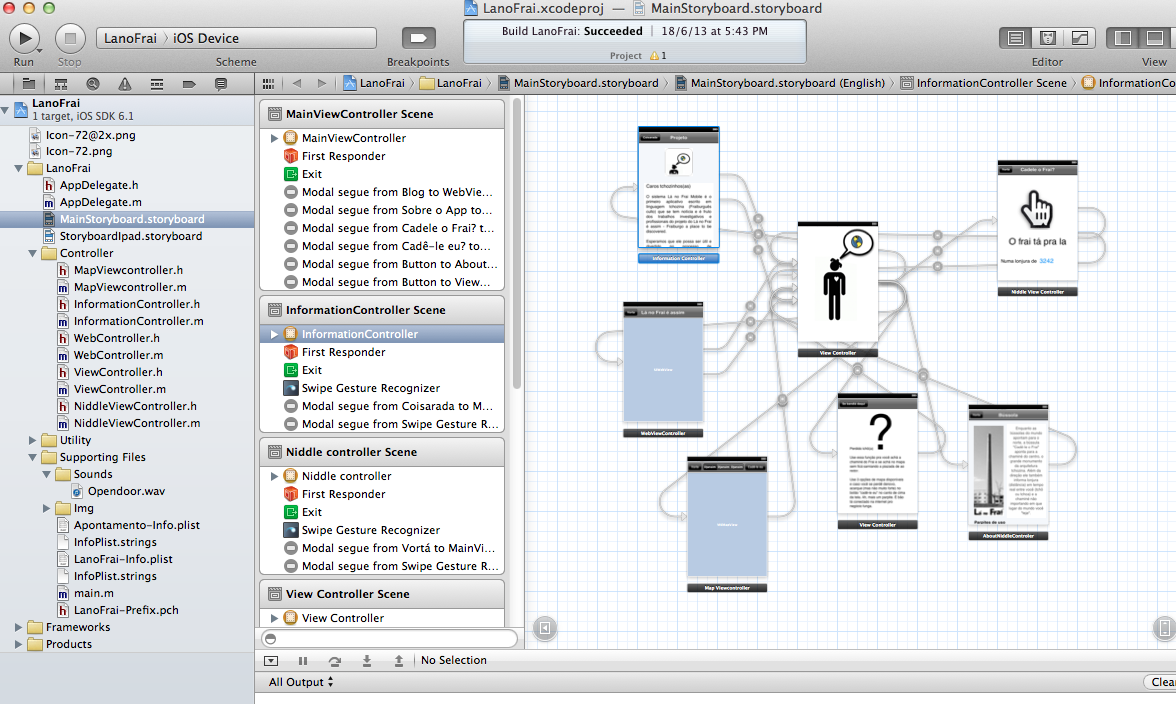Collapse the Controller group
This screenshot has height=704, width=1176.
pos(32,253)
